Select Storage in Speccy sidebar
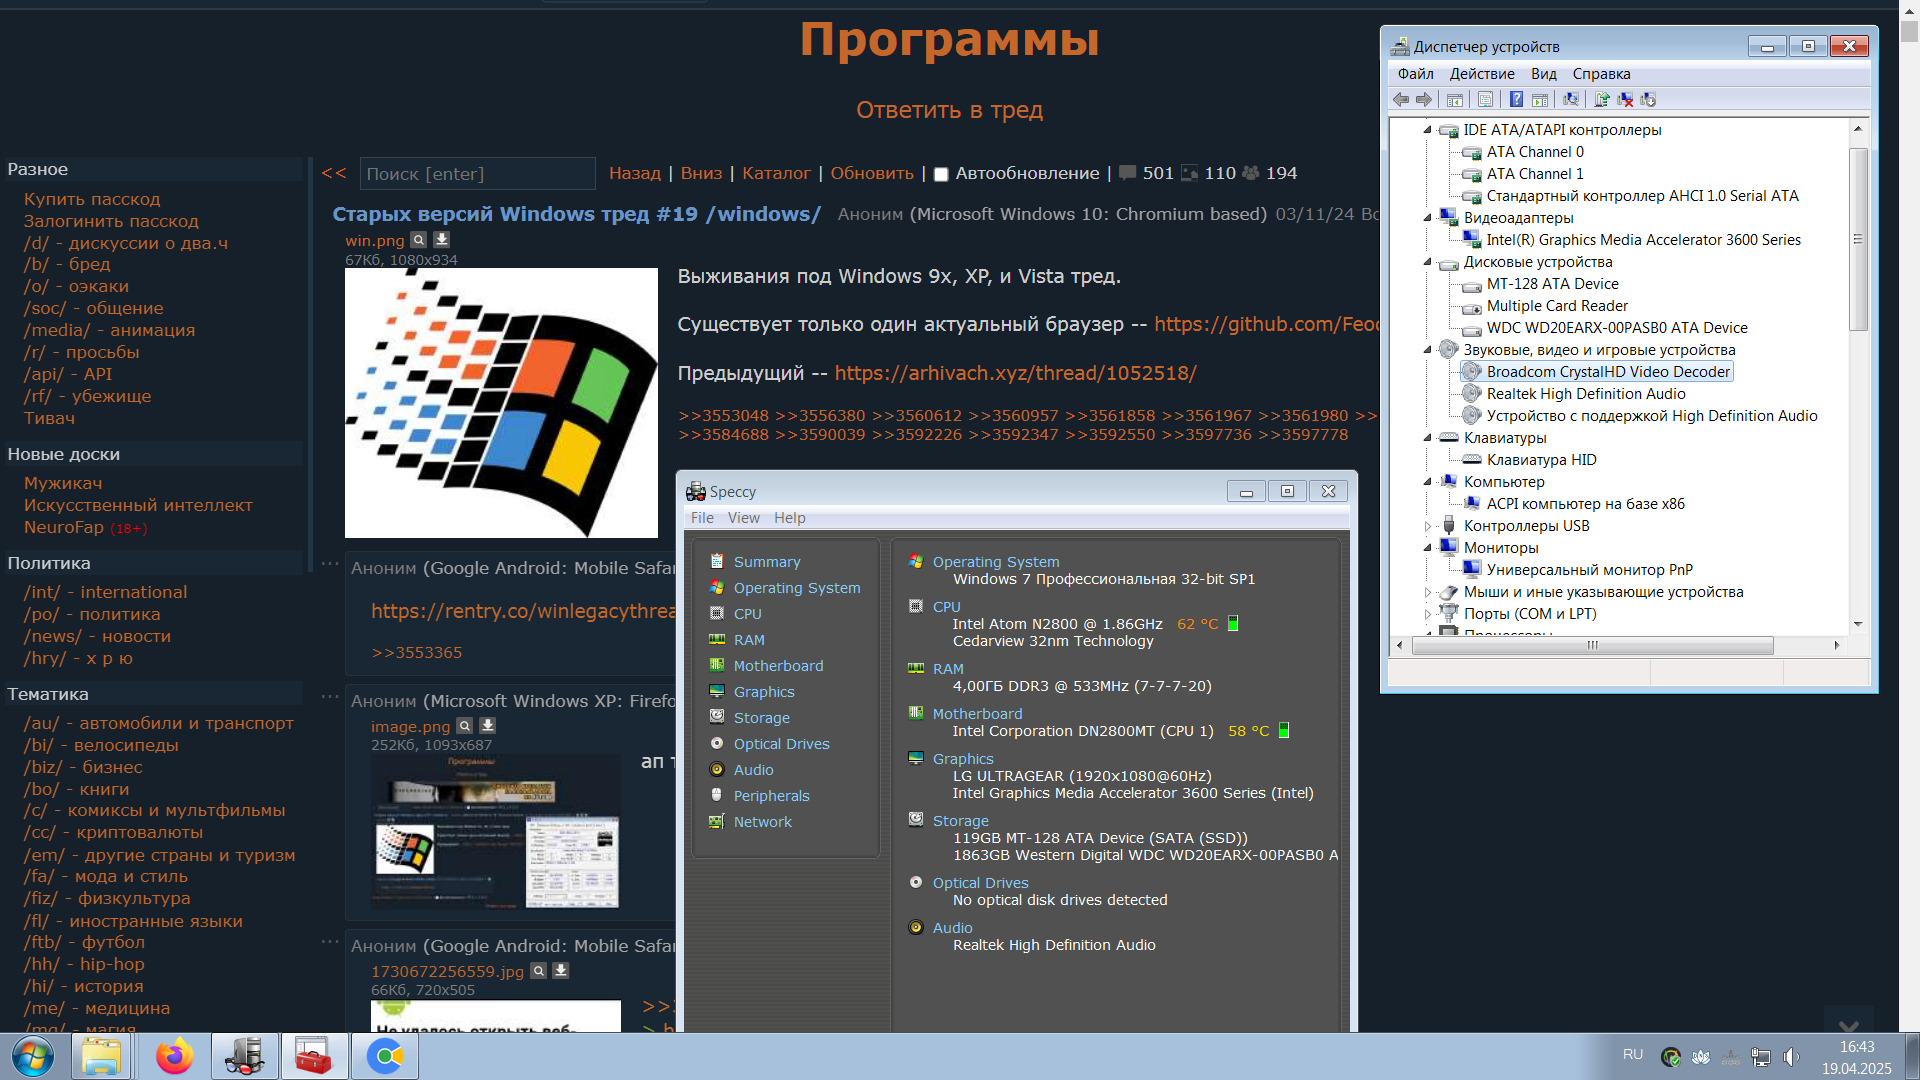The width and height of the screenshot is (1920, 1080). point(761,718)
